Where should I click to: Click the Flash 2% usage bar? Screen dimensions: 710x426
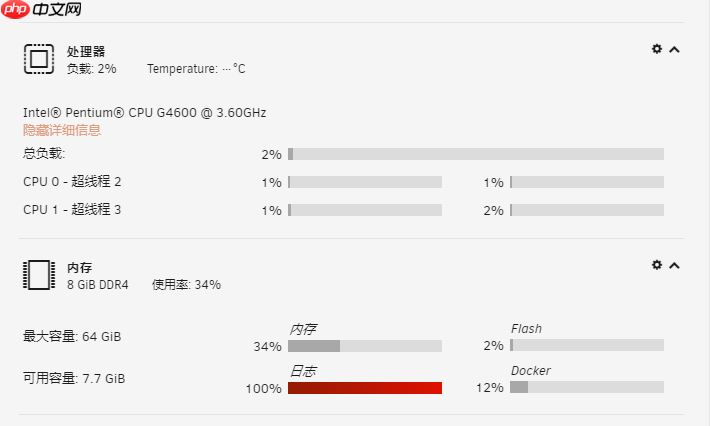587,345
